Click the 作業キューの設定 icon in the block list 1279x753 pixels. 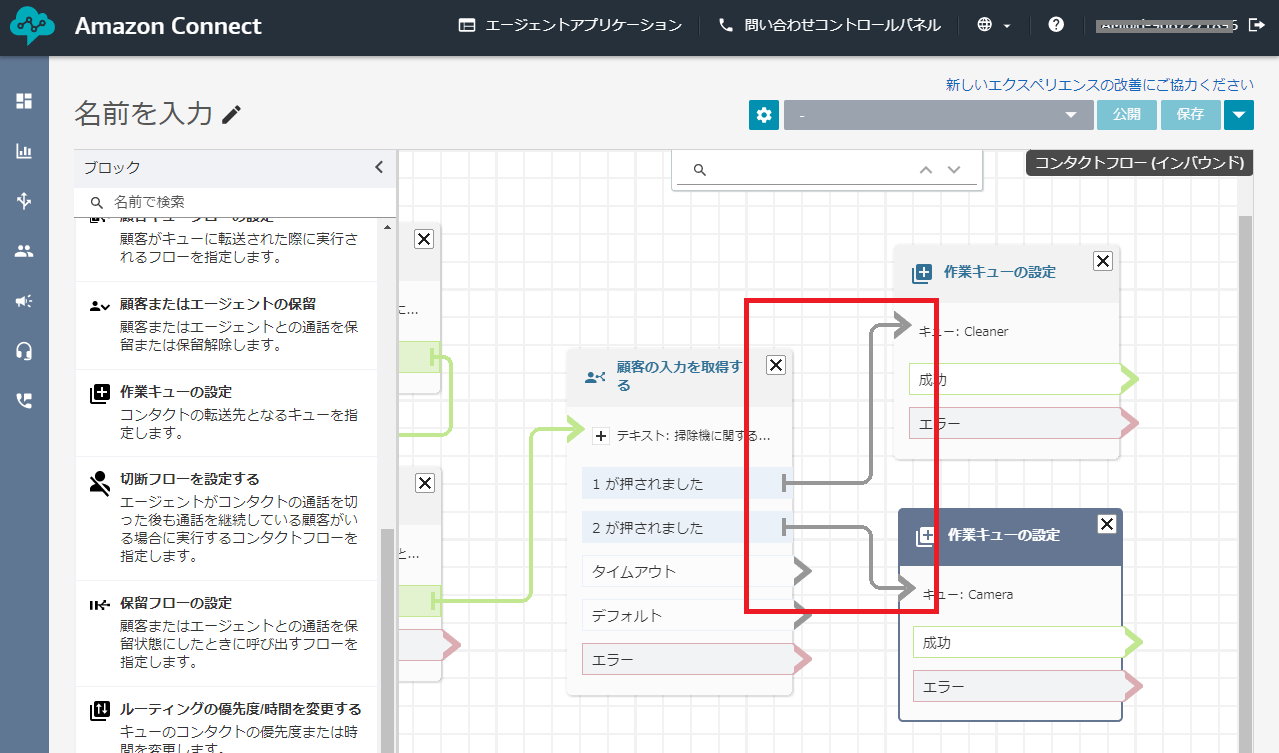pyautogui.click(x=99, y=393)
